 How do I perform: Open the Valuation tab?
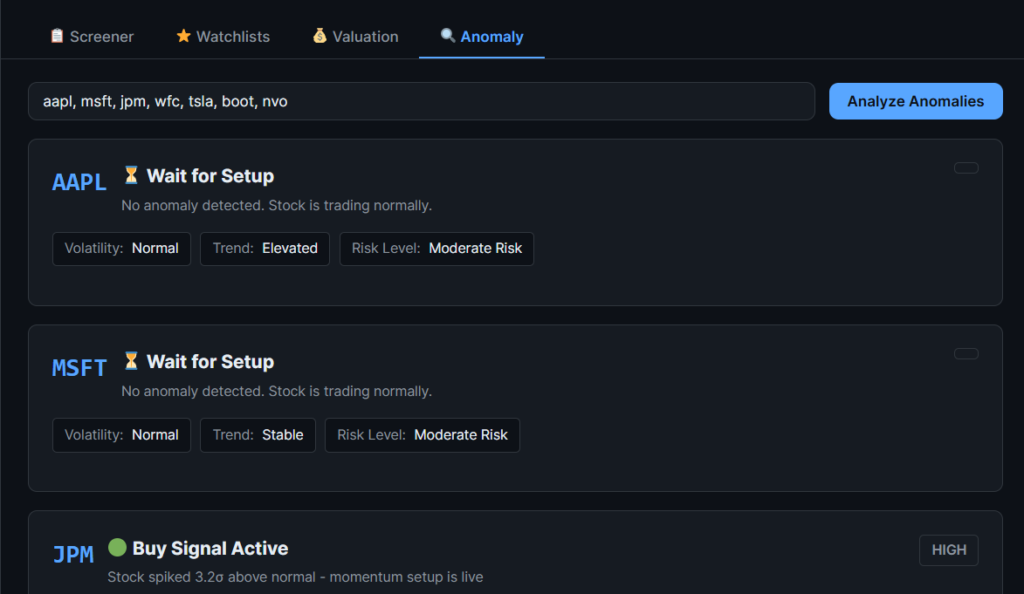click(x=355, y=37)
